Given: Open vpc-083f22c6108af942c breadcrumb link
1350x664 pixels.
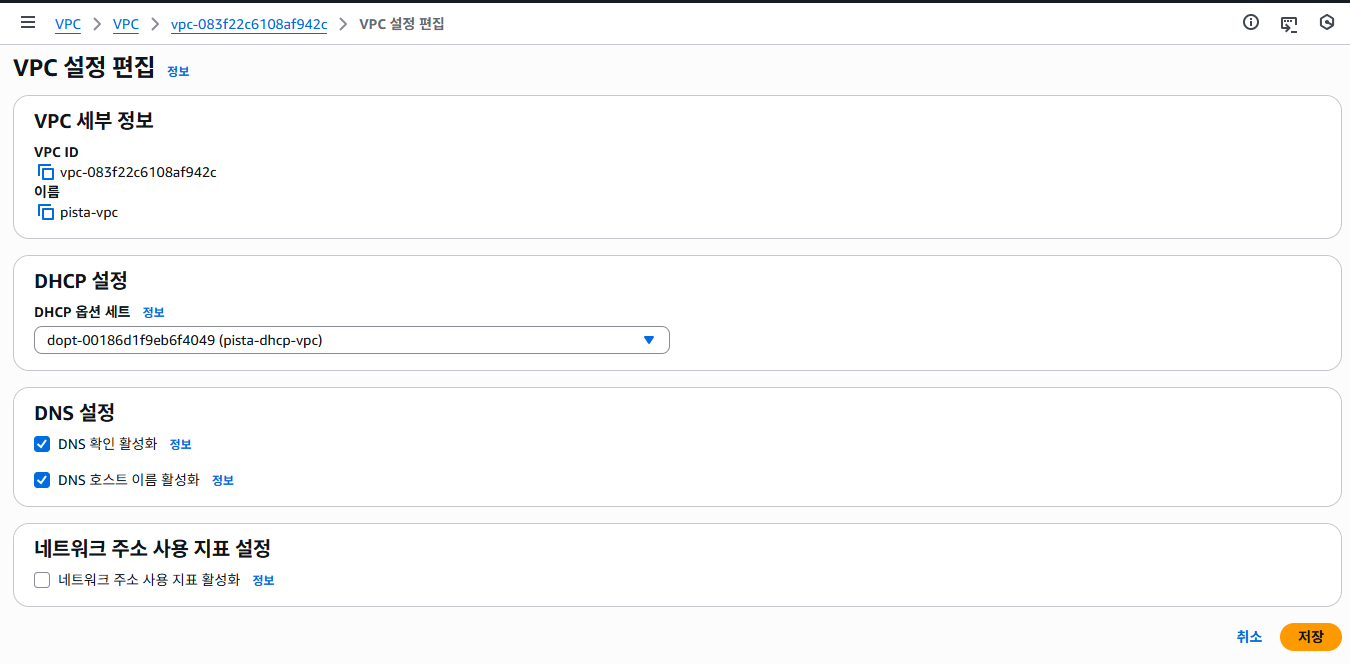Looking at the screenshot, I should pos(249,24).
